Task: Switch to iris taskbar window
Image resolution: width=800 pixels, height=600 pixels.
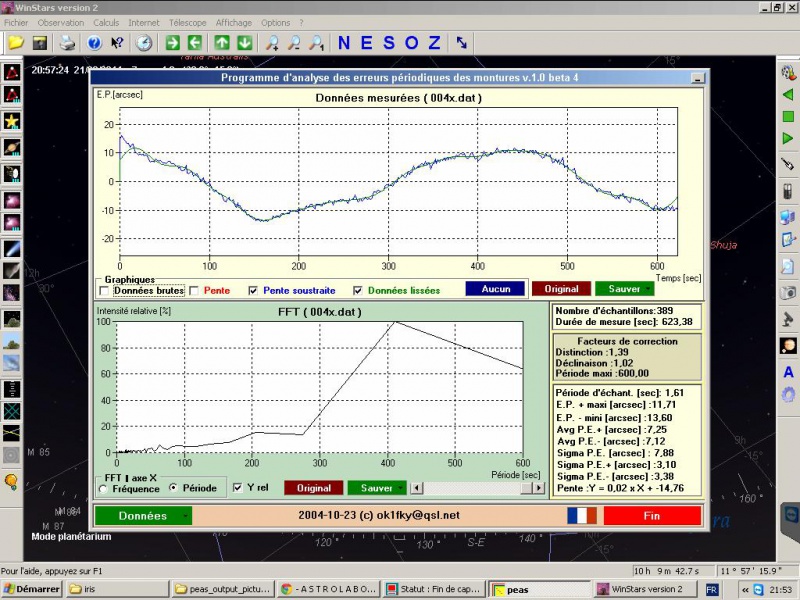Action: [117, 589]
